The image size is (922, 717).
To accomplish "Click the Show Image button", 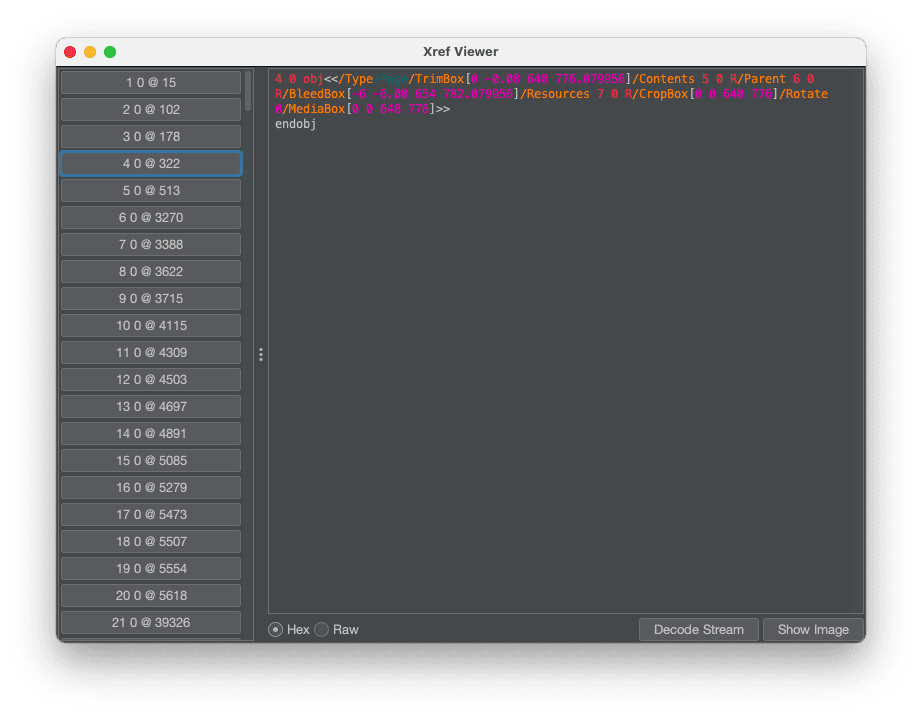I will pos(812,630).
